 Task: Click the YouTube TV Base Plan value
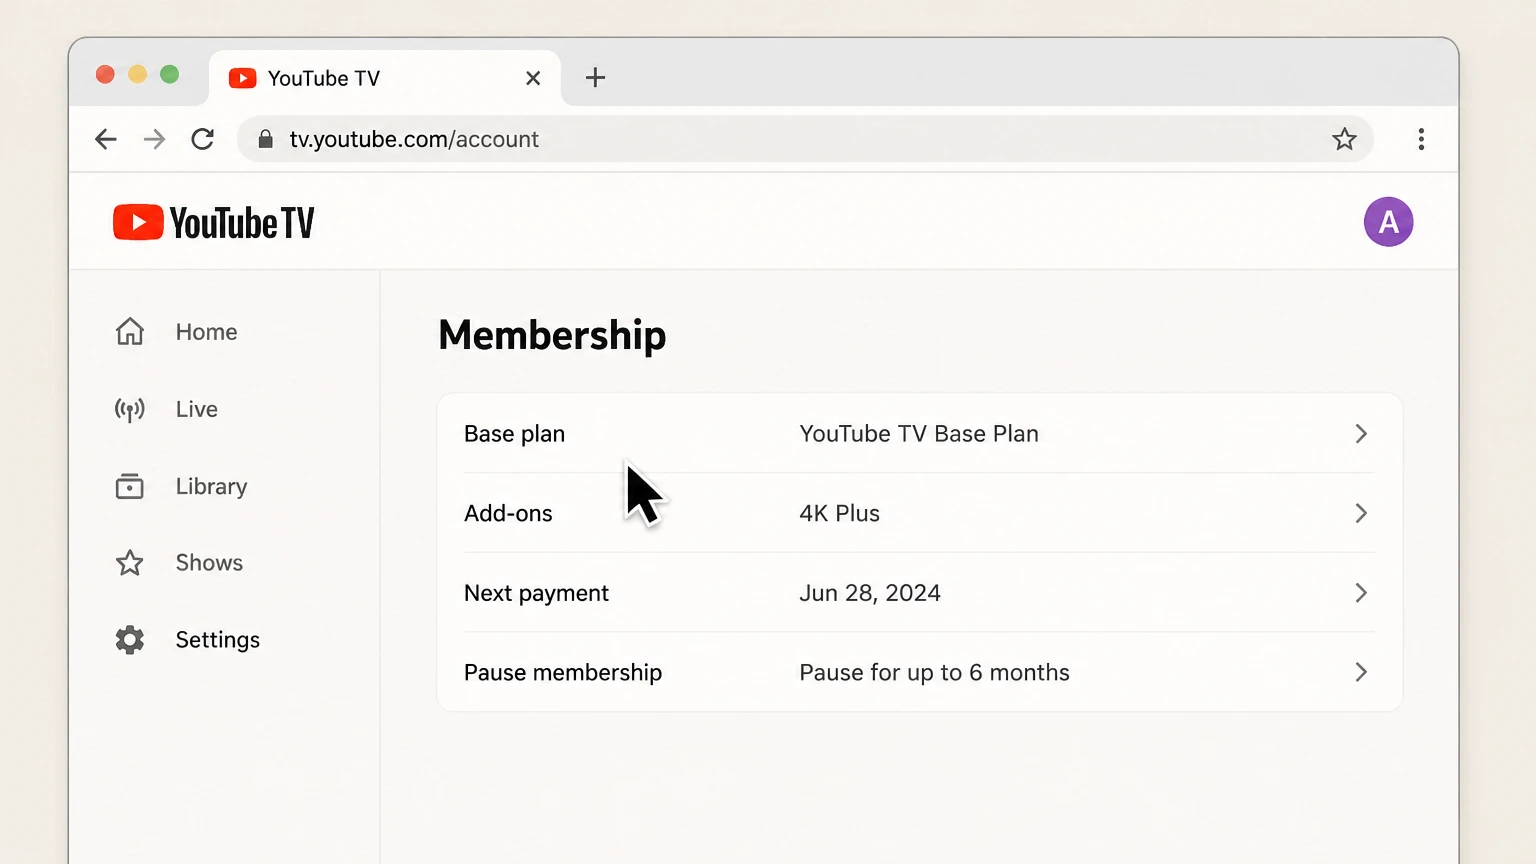(x=919, y=434)
